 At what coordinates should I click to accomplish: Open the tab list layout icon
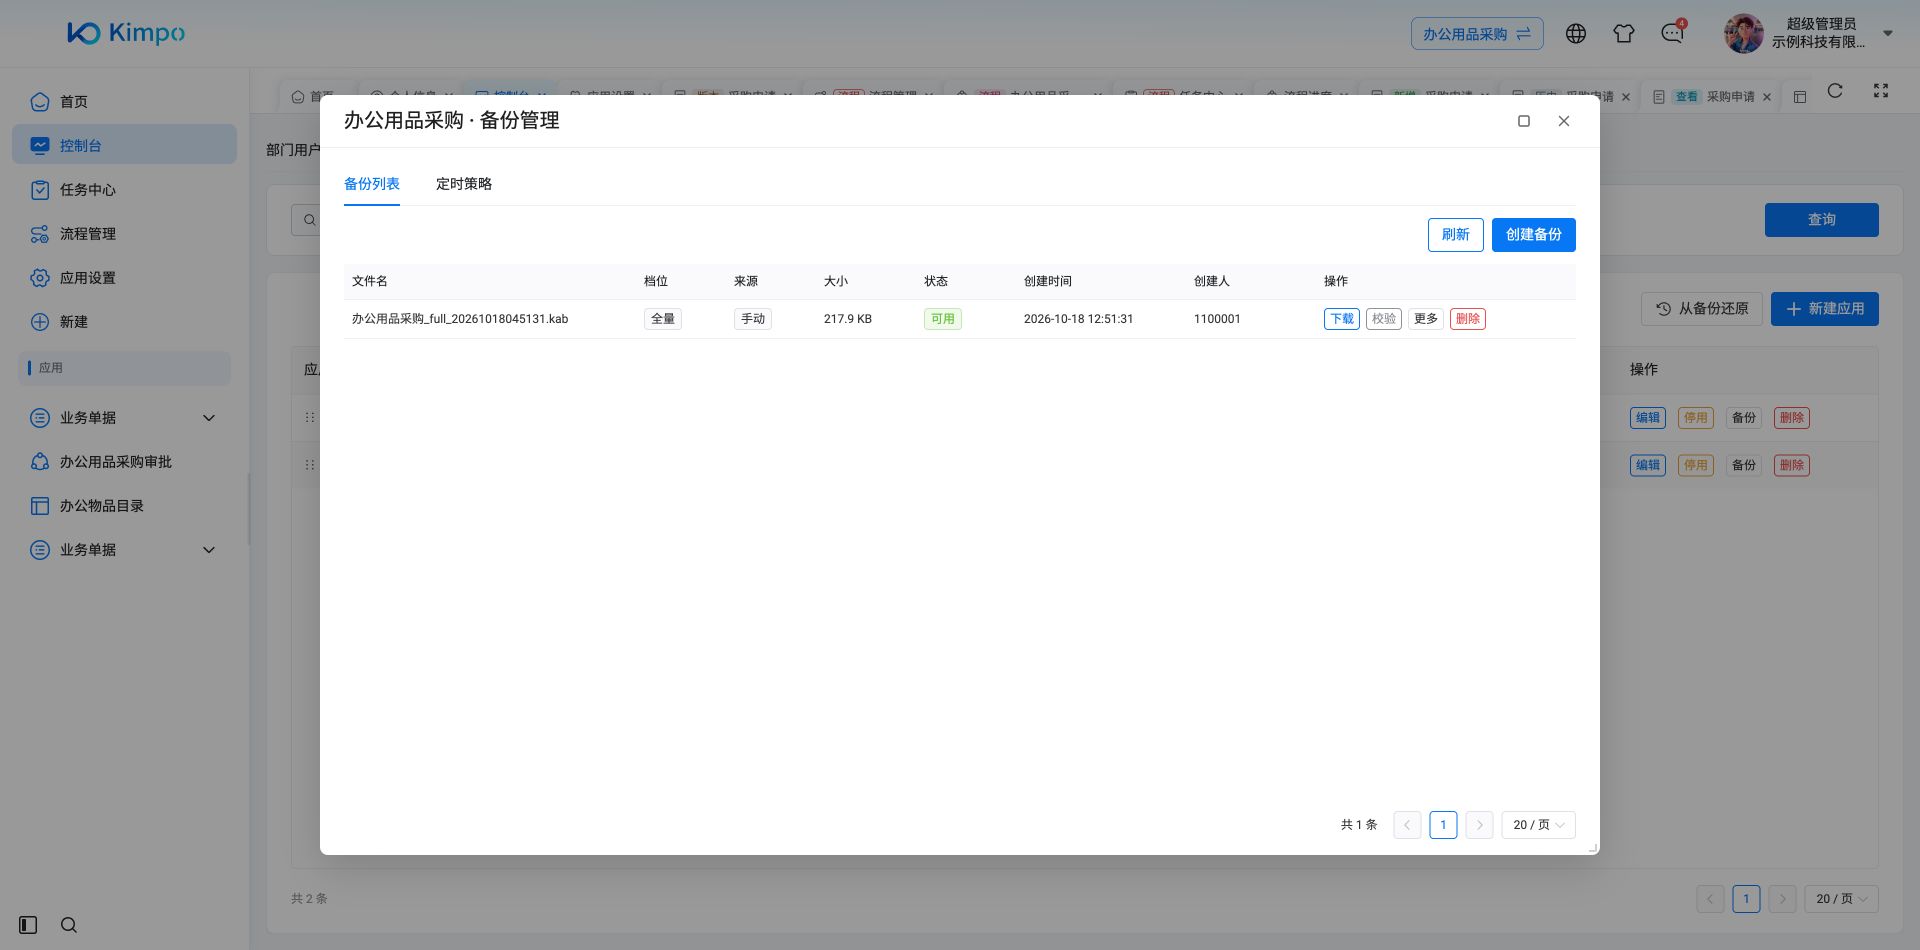tap(1800, 97)
